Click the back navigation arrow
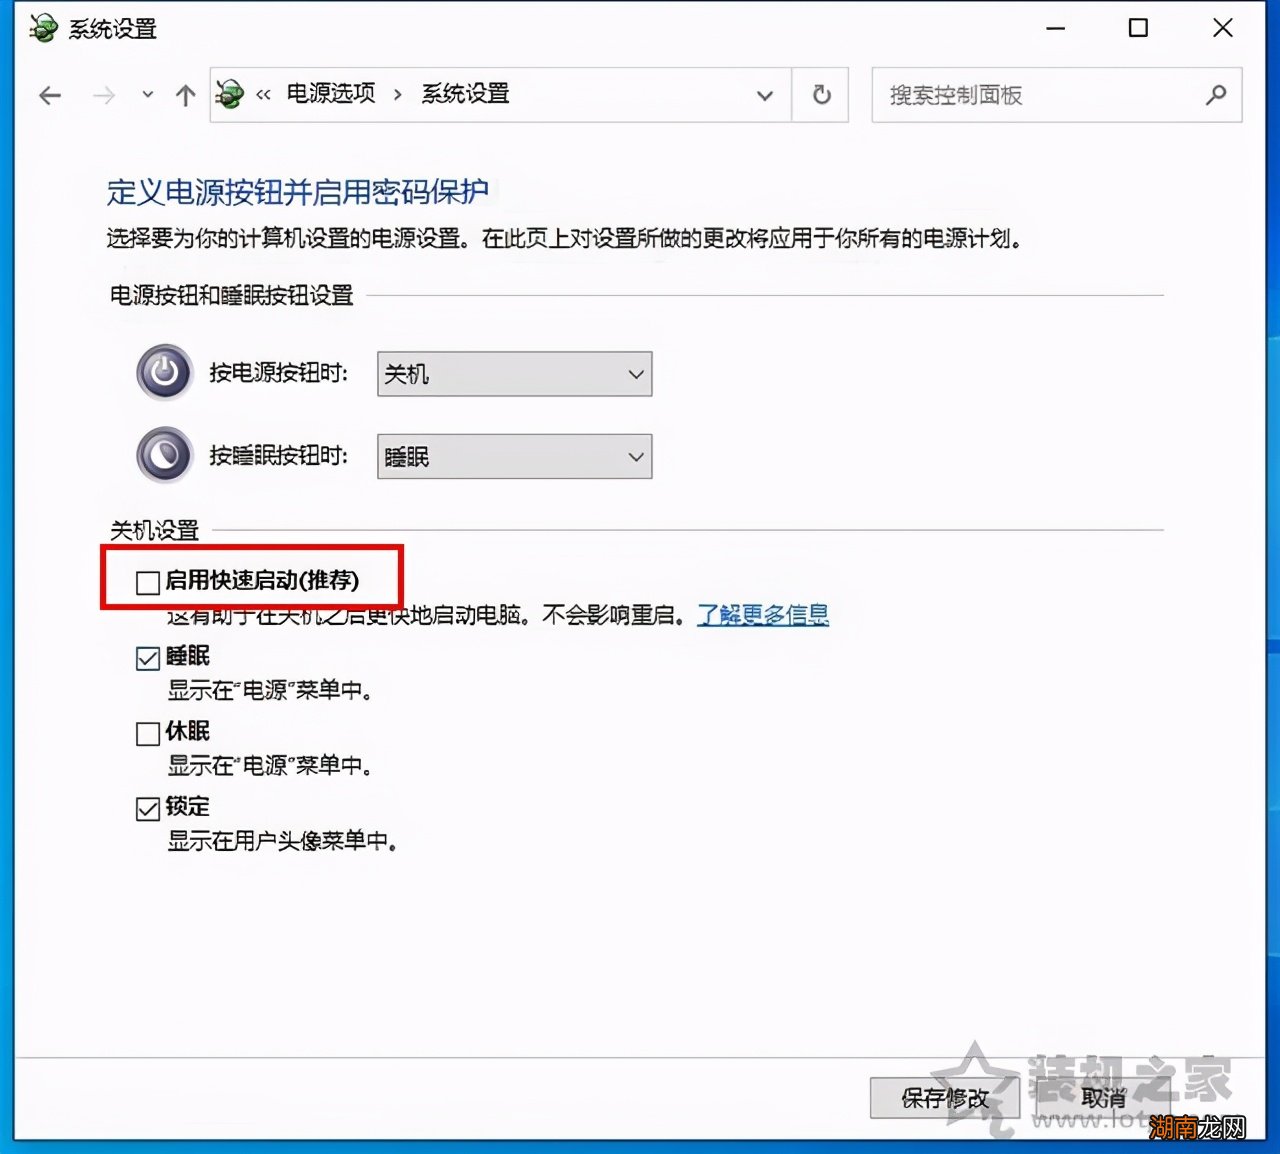This screenshot has height=1154, width=1280. [49, 95]
